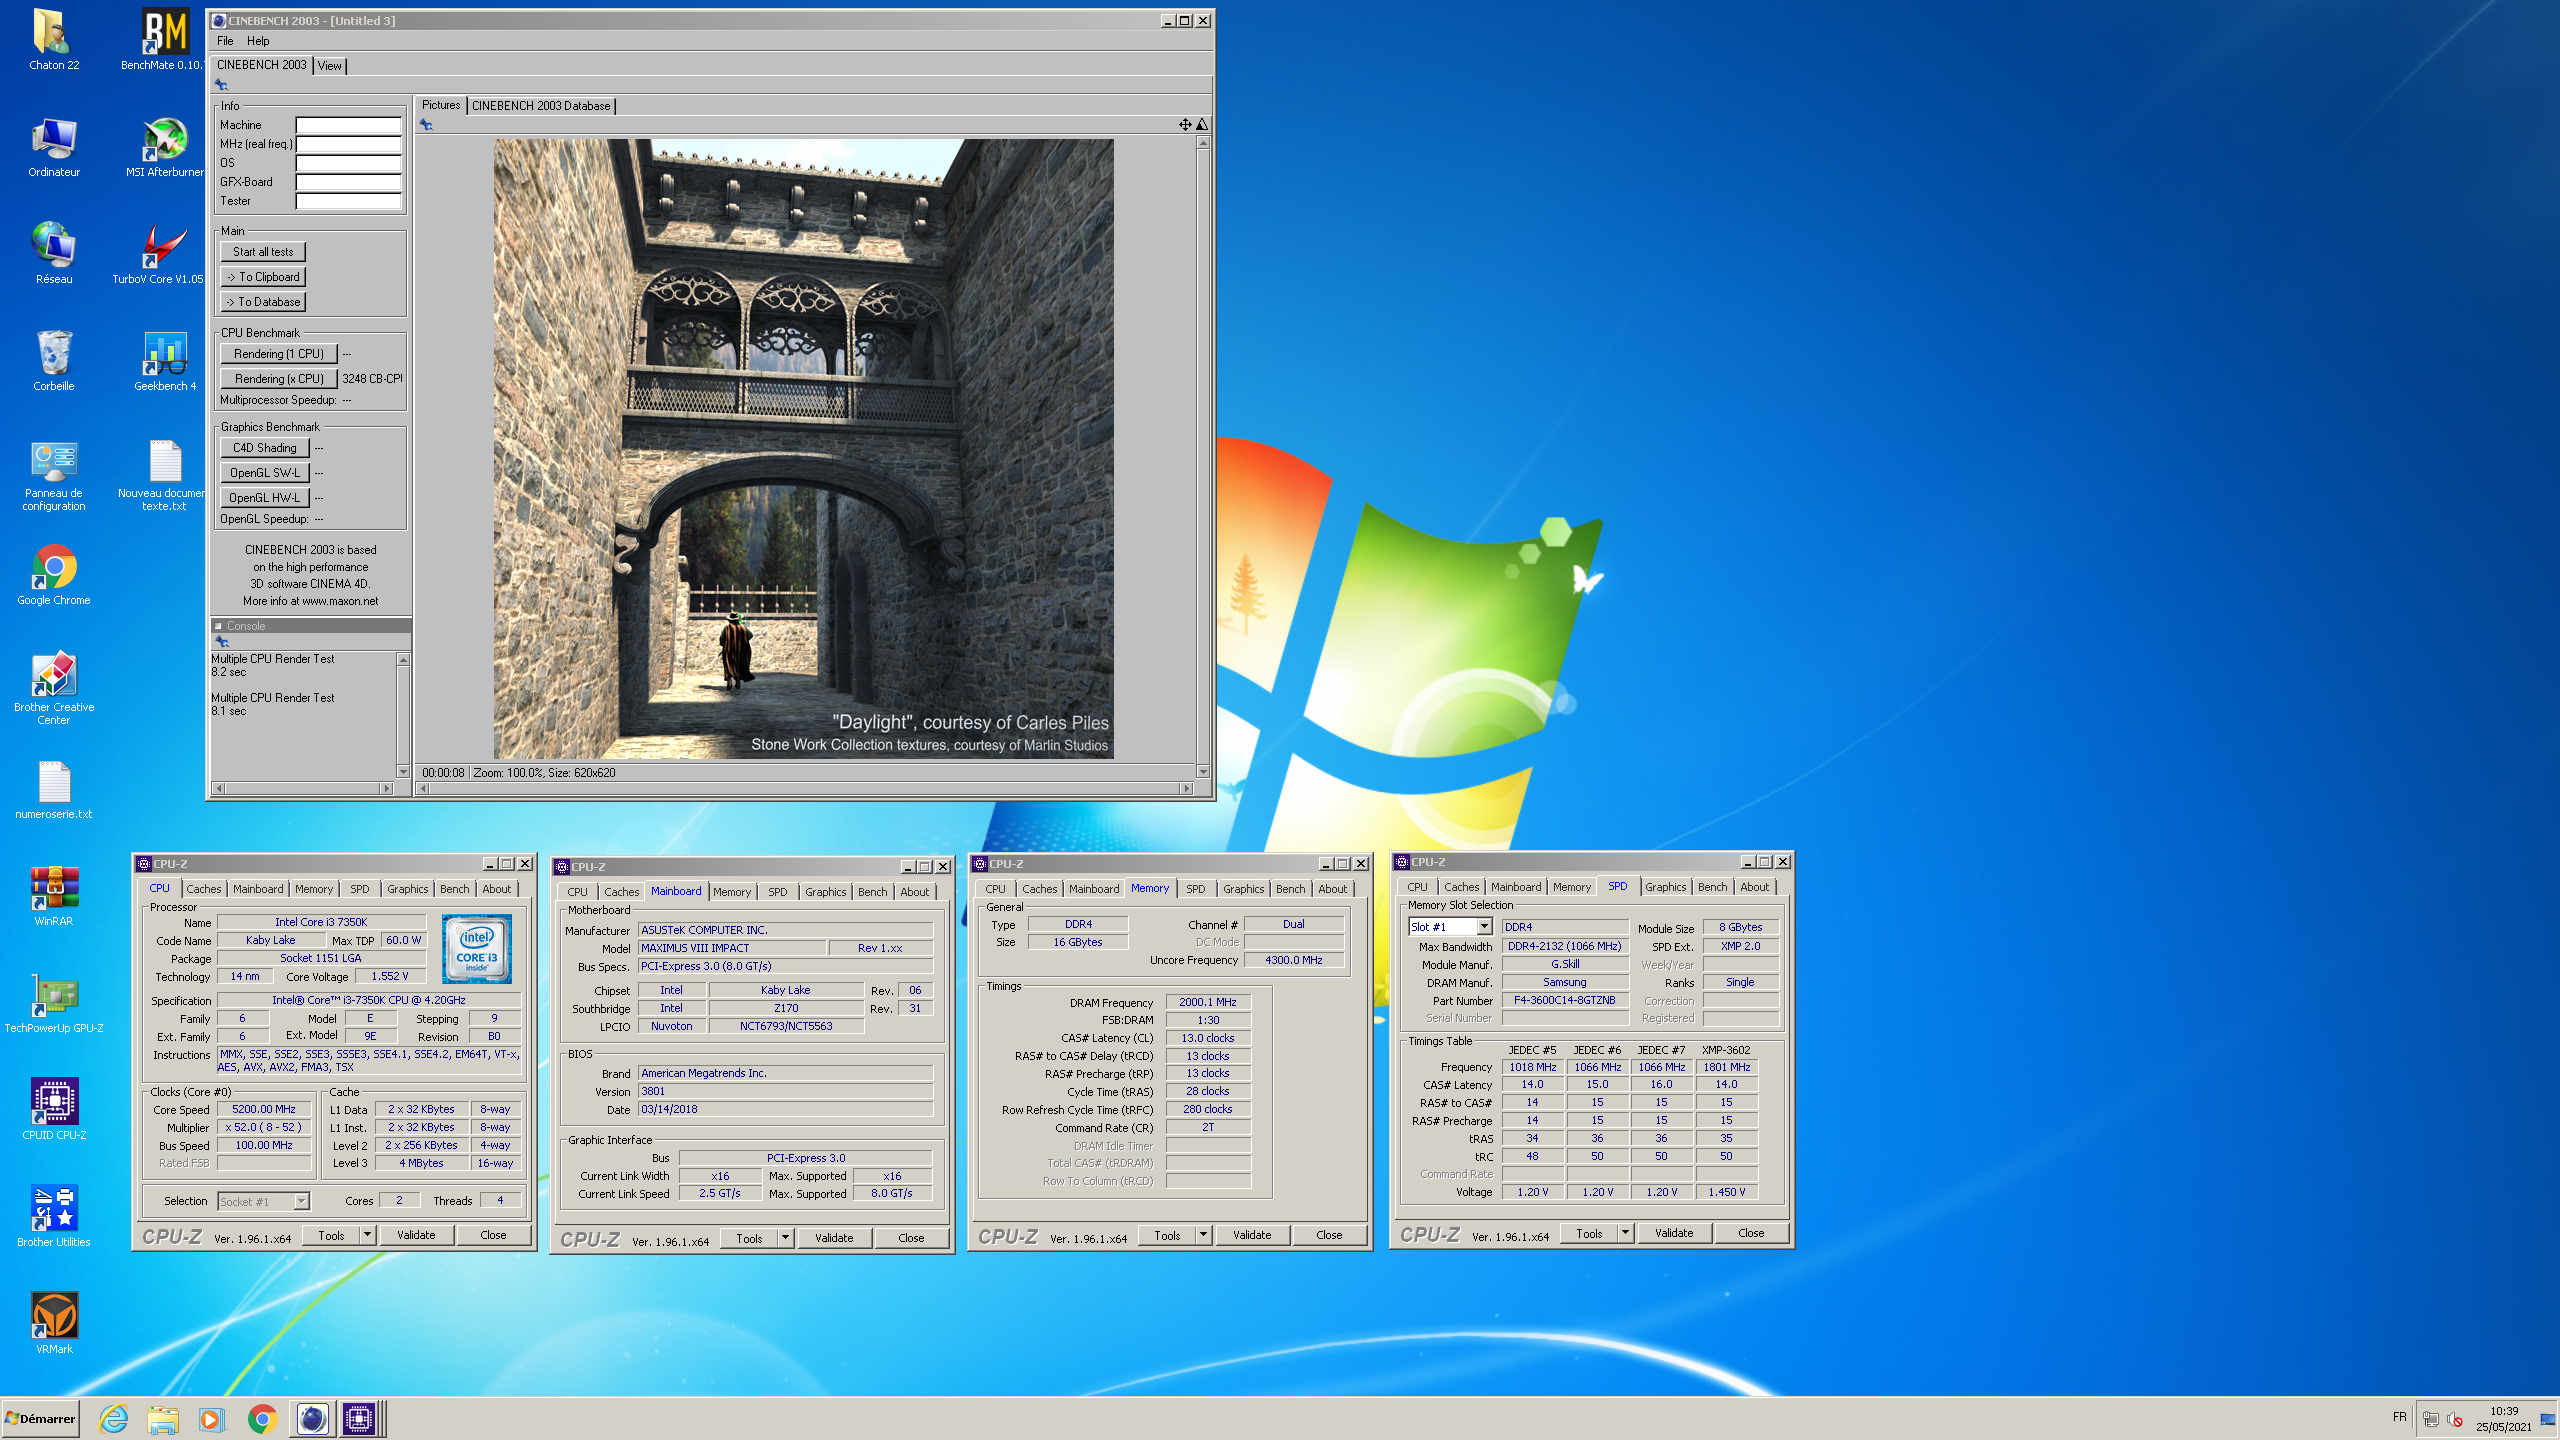
Task: Run Rendering (x CPU) benchmark
Action: 278,379
